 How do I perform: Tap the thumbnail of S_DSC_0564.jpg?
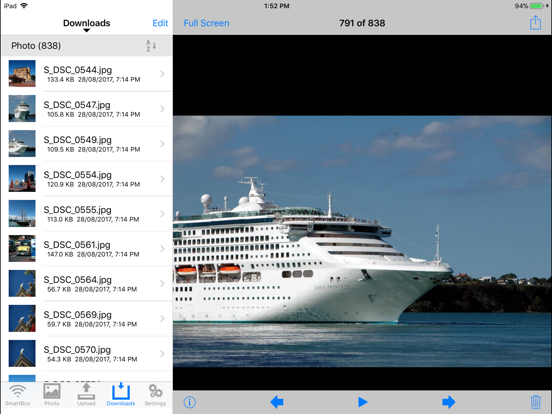tap(22, 283)
